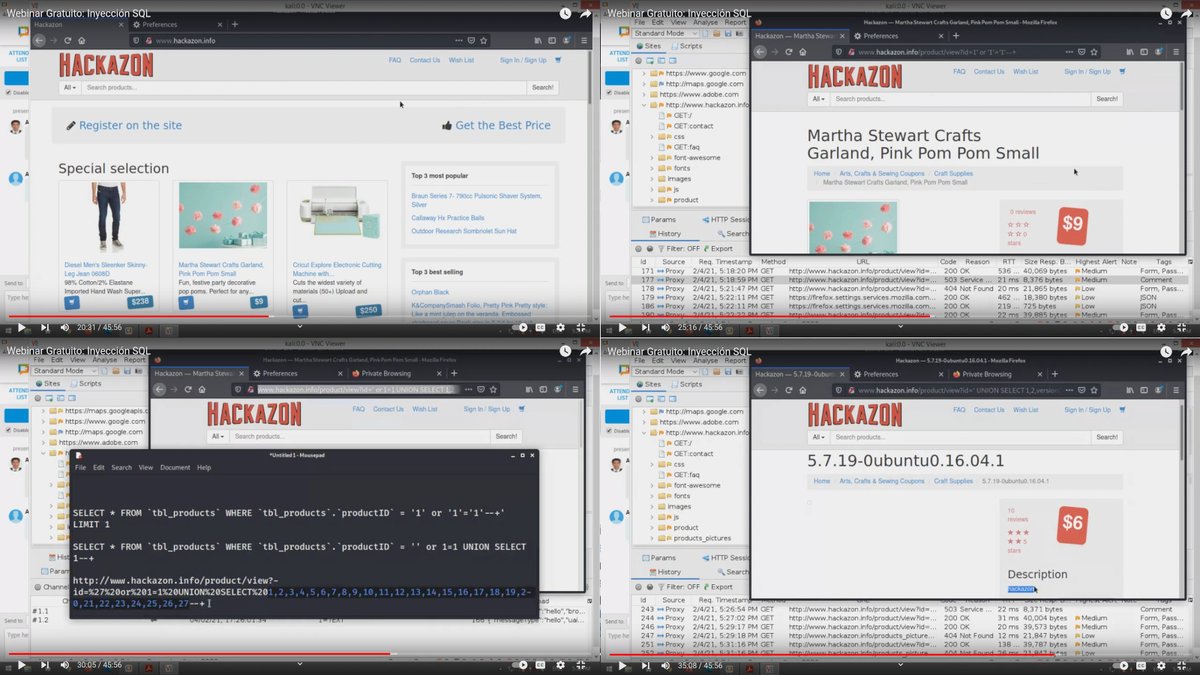Open Standard Mode dropdown in 25:16 frame
The image size is (1200, 675).
(663, 33)
